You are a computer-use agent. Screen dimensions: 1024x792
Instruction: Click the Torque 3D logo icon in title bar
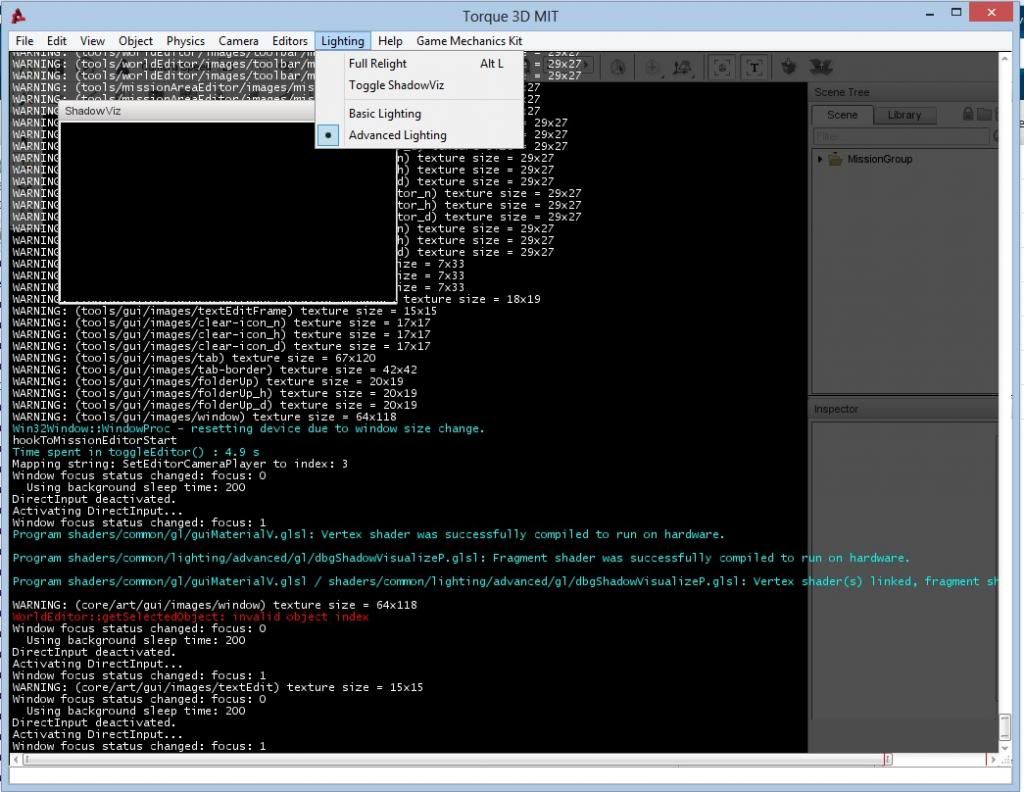tap(19, 15)
